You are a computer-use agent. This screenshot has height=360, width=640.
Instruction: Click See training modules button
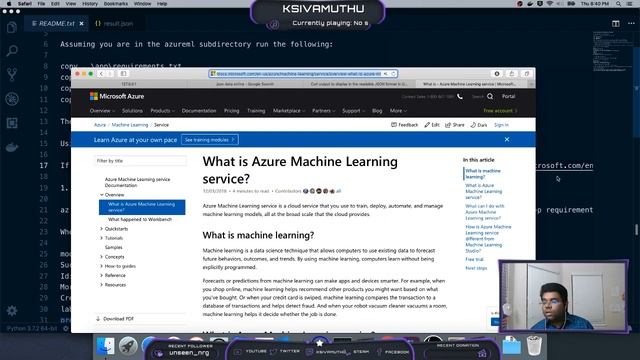[210, 140]
